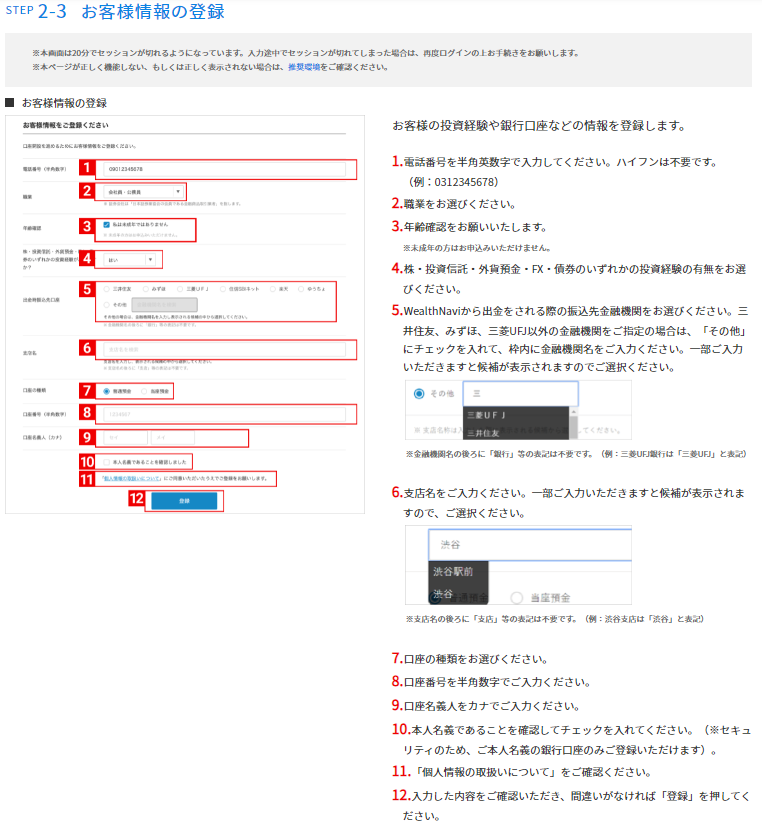This screenshot has width=762, height=832.
Task: Choose the 三井住友 suggestion in the example dropdown
Action: (x=516, y=433)
